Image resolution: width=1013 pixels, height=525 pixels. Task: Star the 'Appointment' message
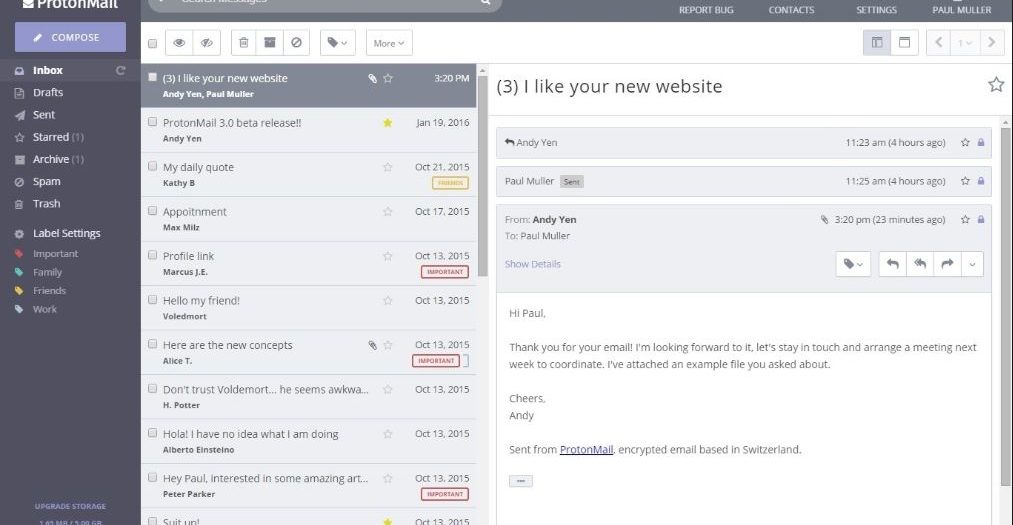388,212
